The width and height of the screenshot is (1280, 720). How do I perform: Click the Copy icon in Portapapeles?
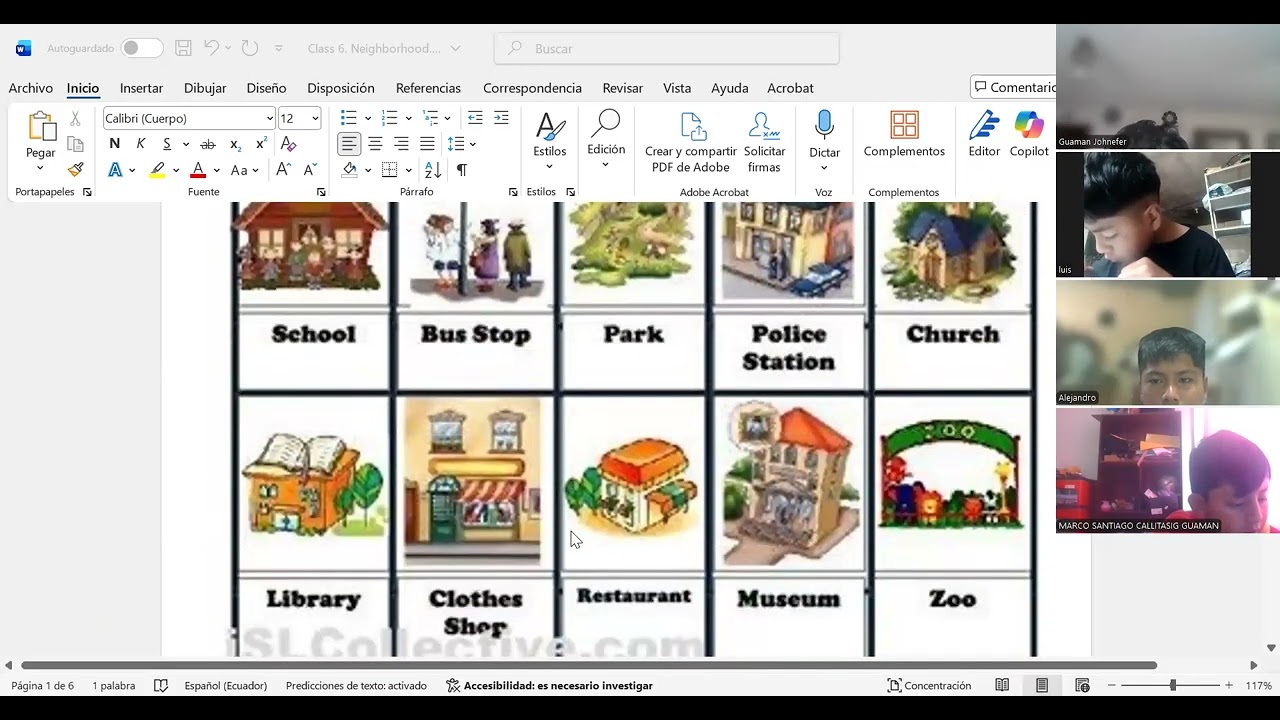pyautogui.click(x=75, y=144)
